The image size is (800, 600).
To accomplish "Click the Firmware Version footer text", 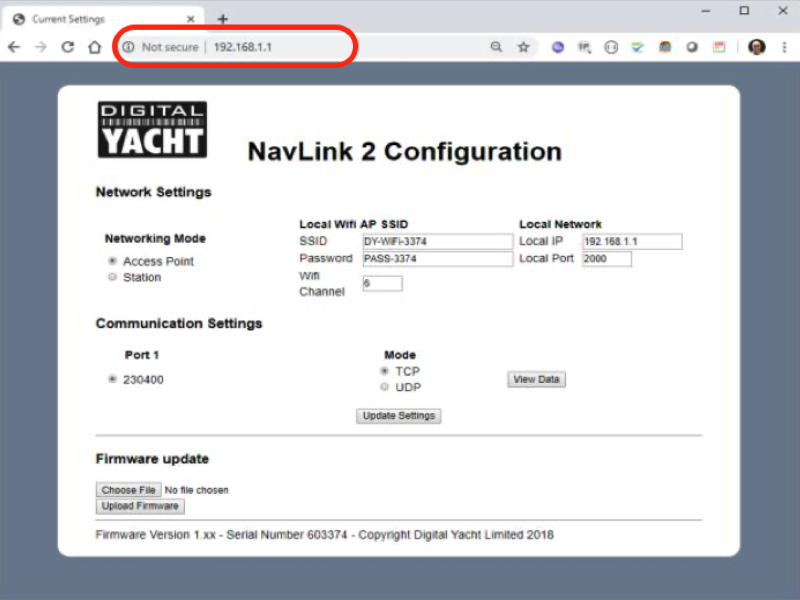I will click(324, 535).
